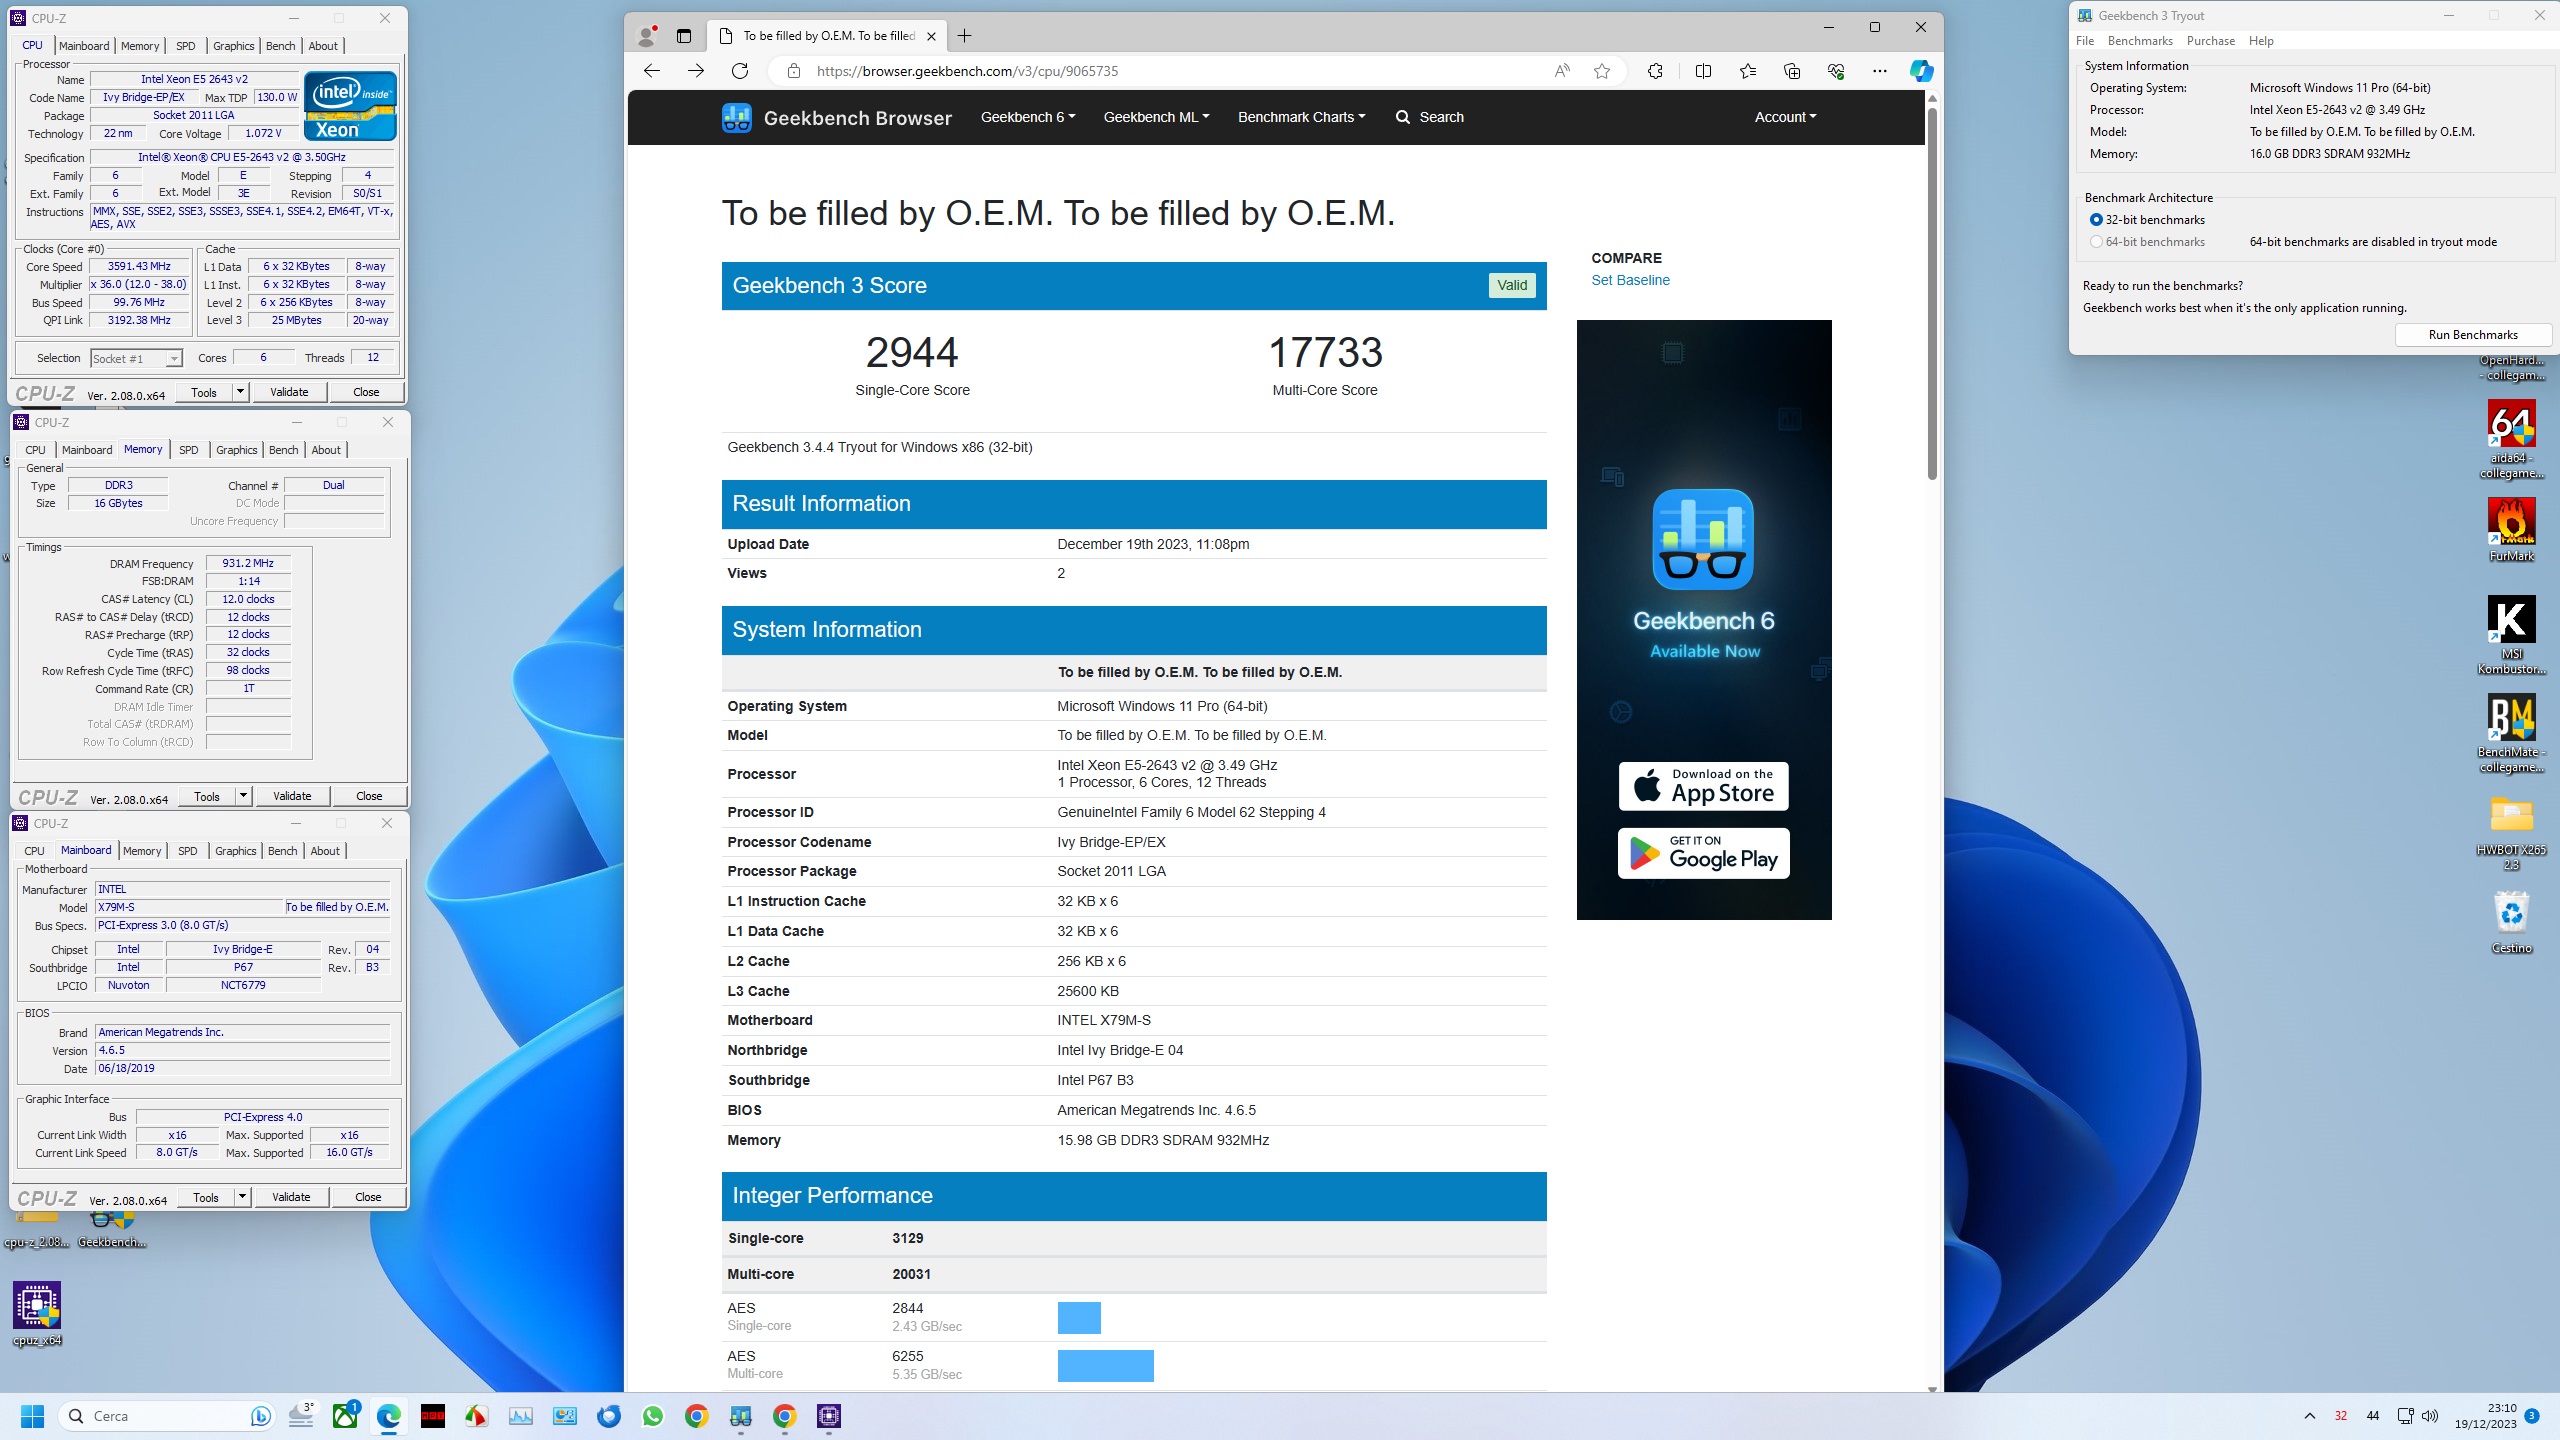Go back using the browser back arrow
This screenshot has height=1440, width=2560.
pos(652,71)
